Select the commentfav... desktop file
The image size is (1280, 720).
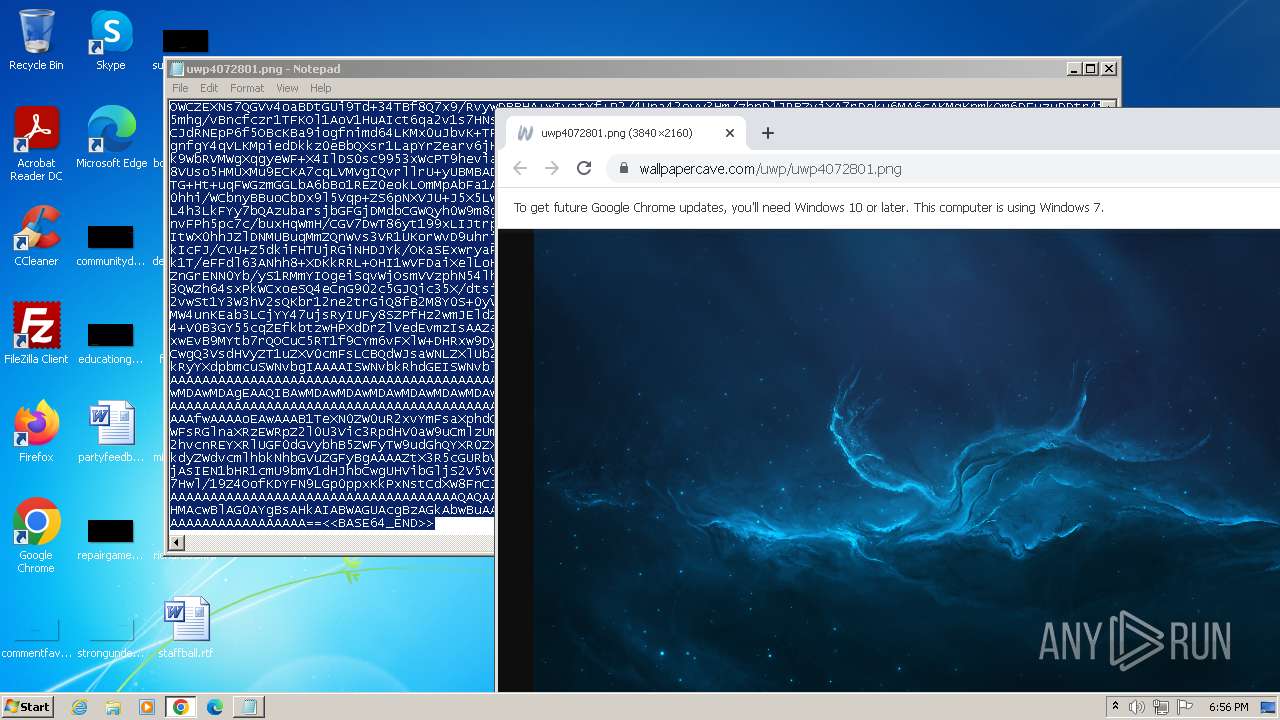pyautogui.click(x=36, y=640)
